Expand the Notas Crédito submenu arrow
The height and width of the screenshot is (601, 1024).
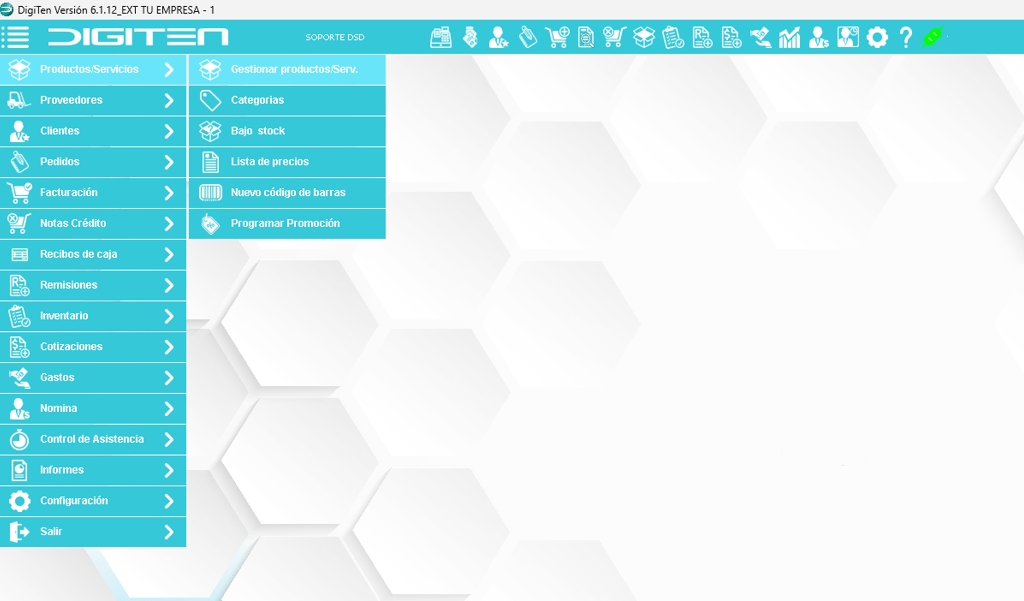click(x=169, y=223)
